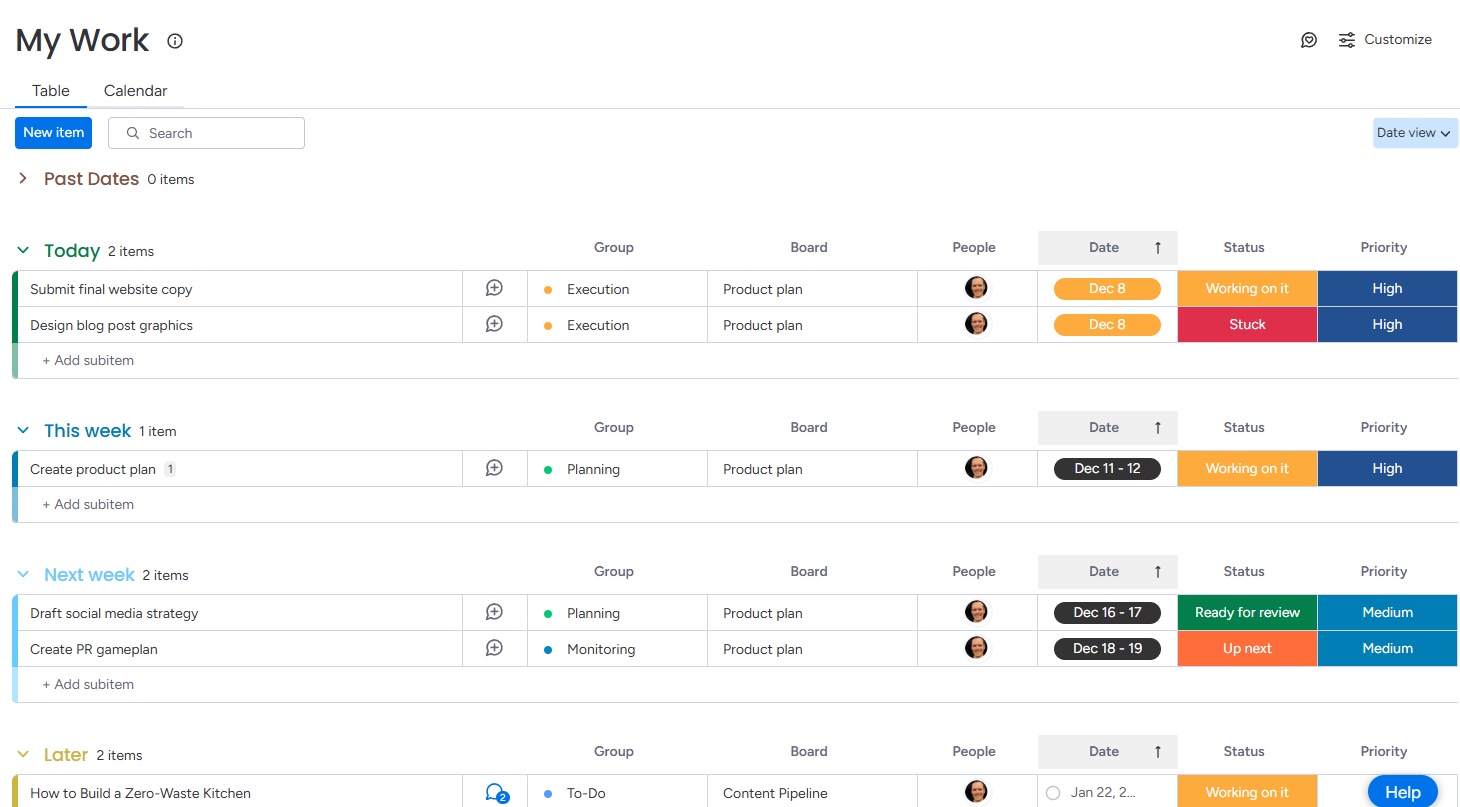Open the feedback chat icon in top right

click(x=1309, y=40)
